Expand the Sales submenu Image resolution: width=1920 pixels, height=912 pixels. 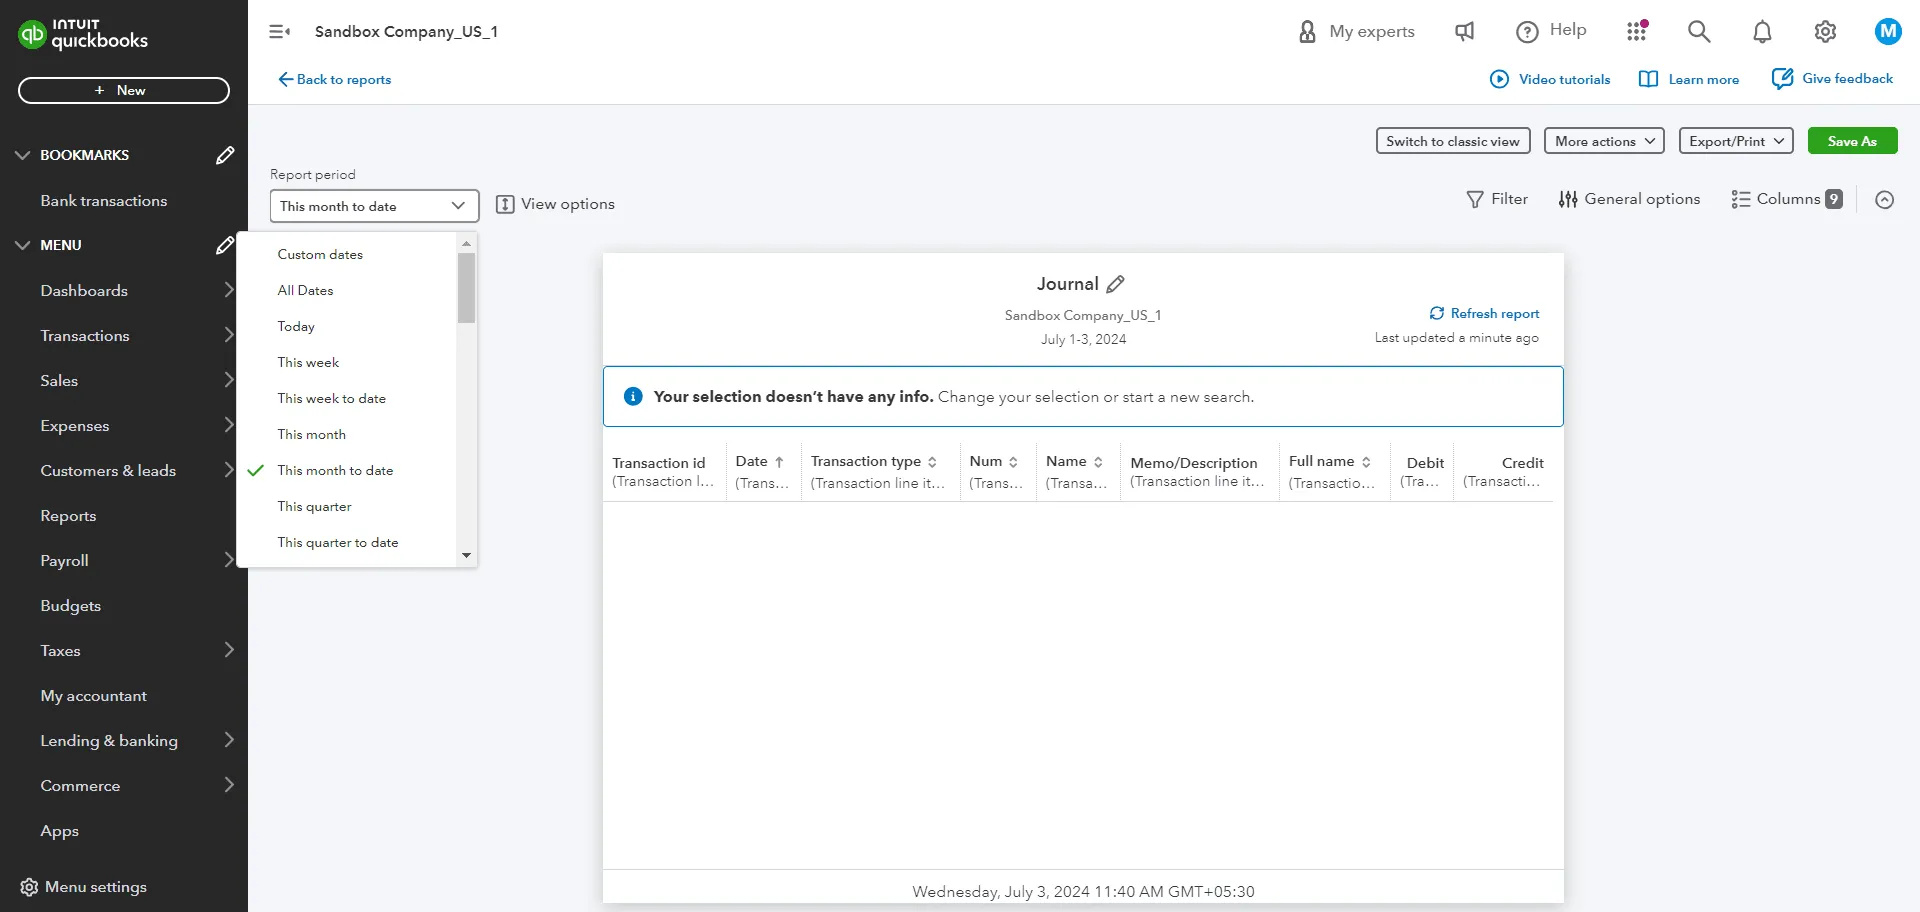point(229,380)
